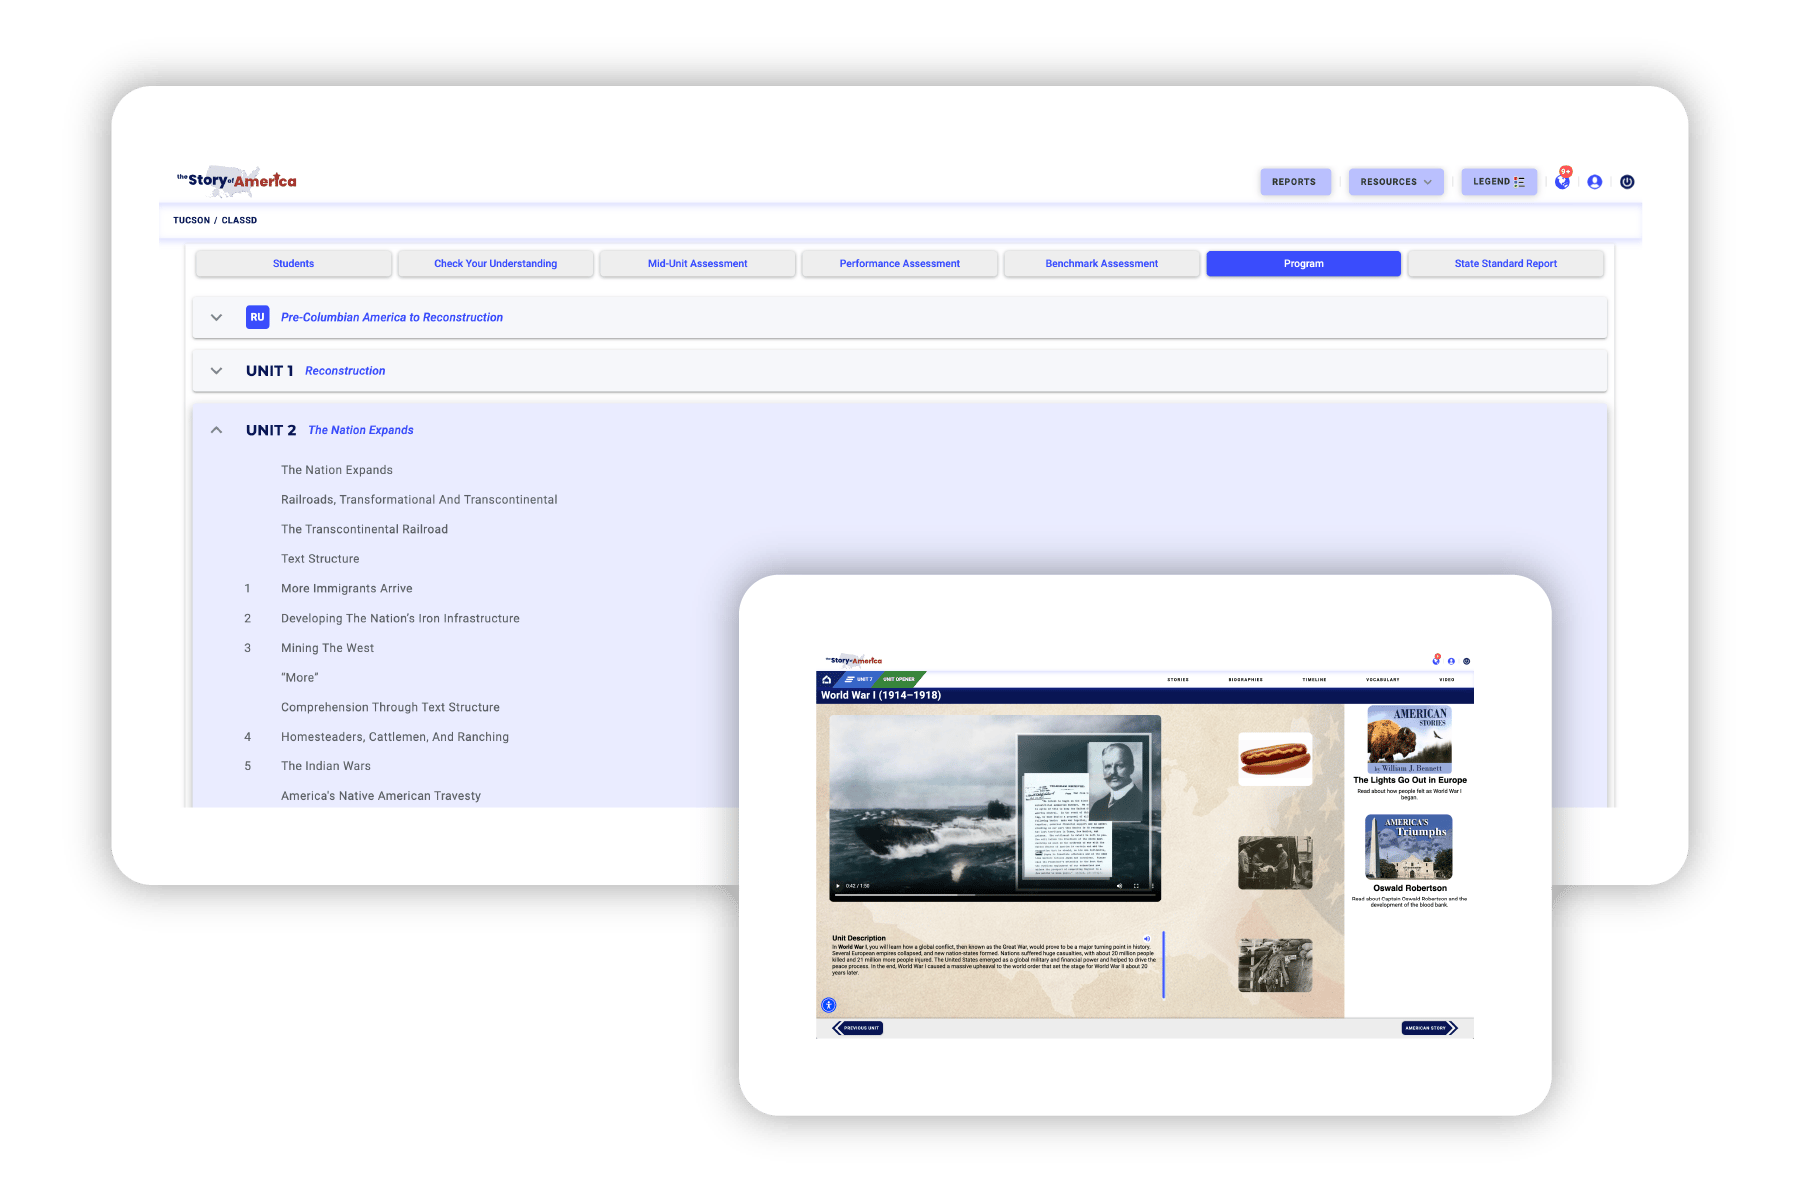Toggle fullscreen on the video player

point(1136,885)
